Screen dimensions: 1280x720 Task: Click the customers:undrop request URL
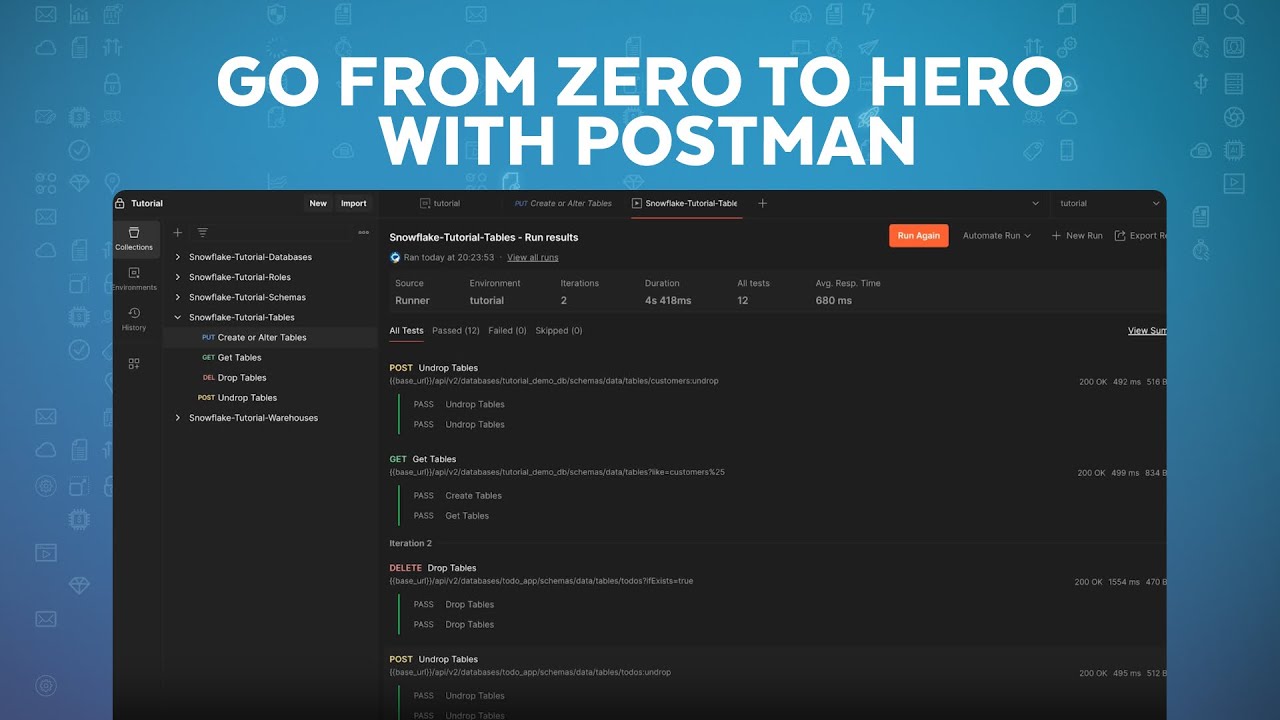(554, 381)
